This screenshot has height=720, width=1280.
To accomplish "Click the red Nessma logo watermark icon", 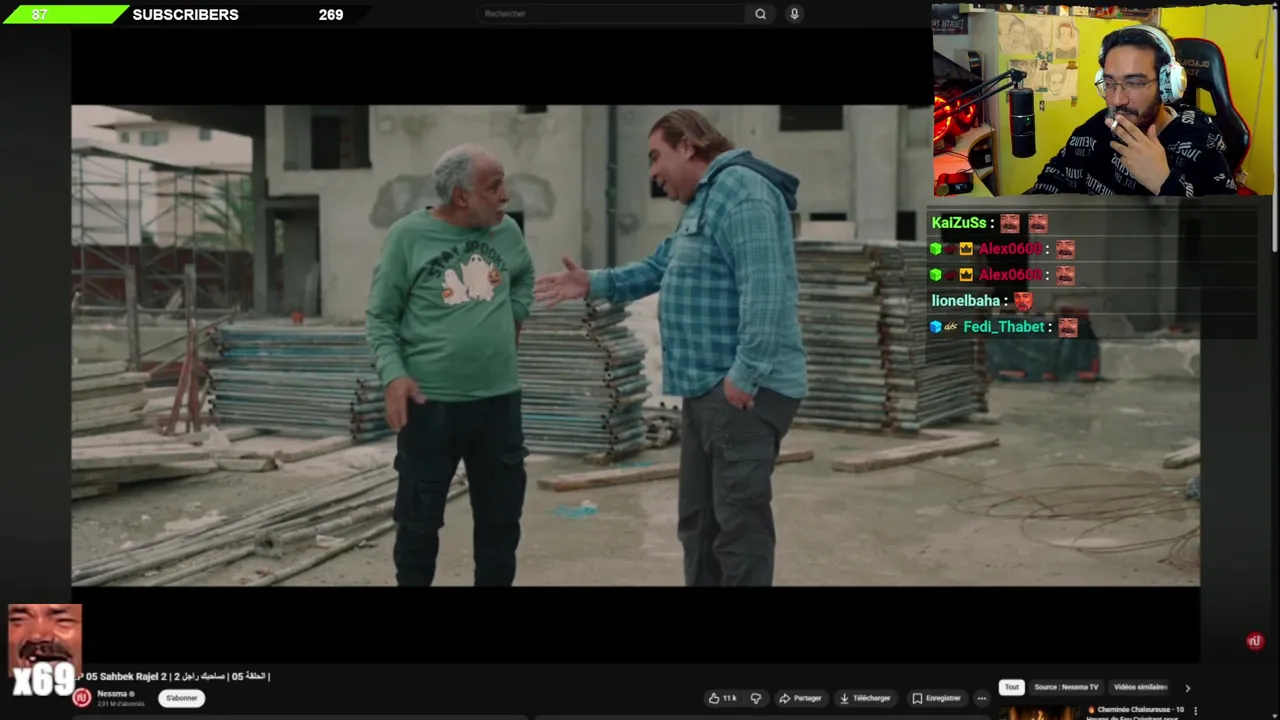I will click(1255, 642).
